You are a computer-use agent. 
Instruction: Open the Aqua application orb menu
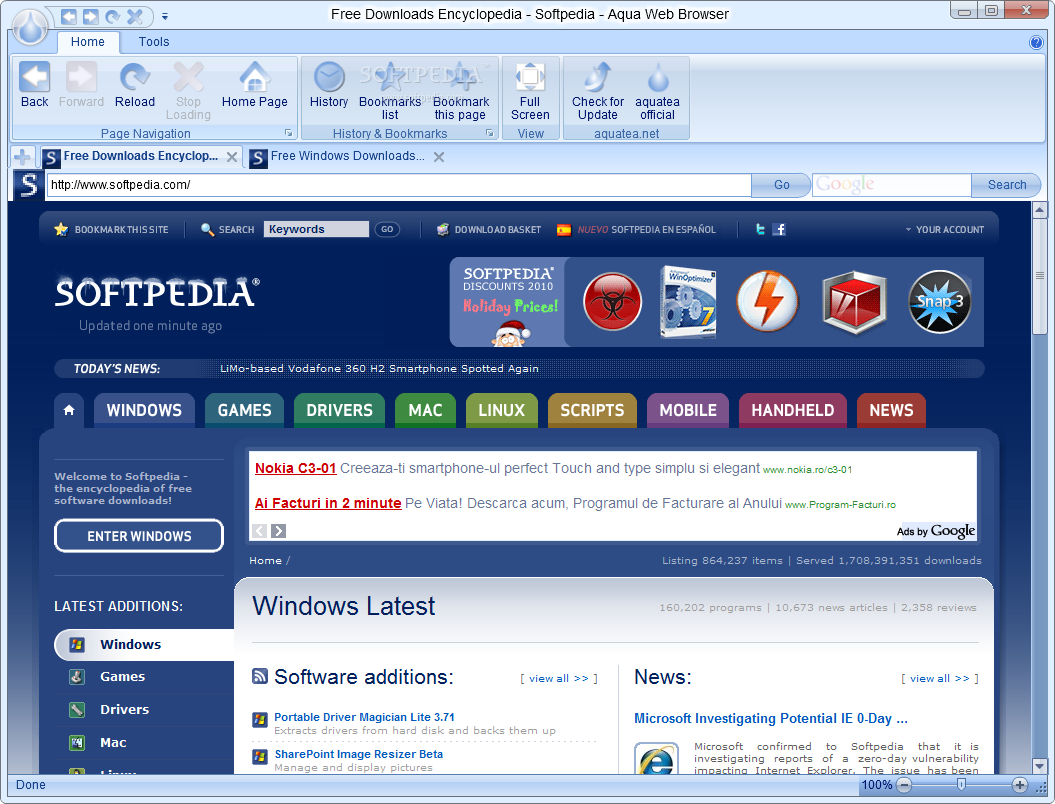point(30,28)
